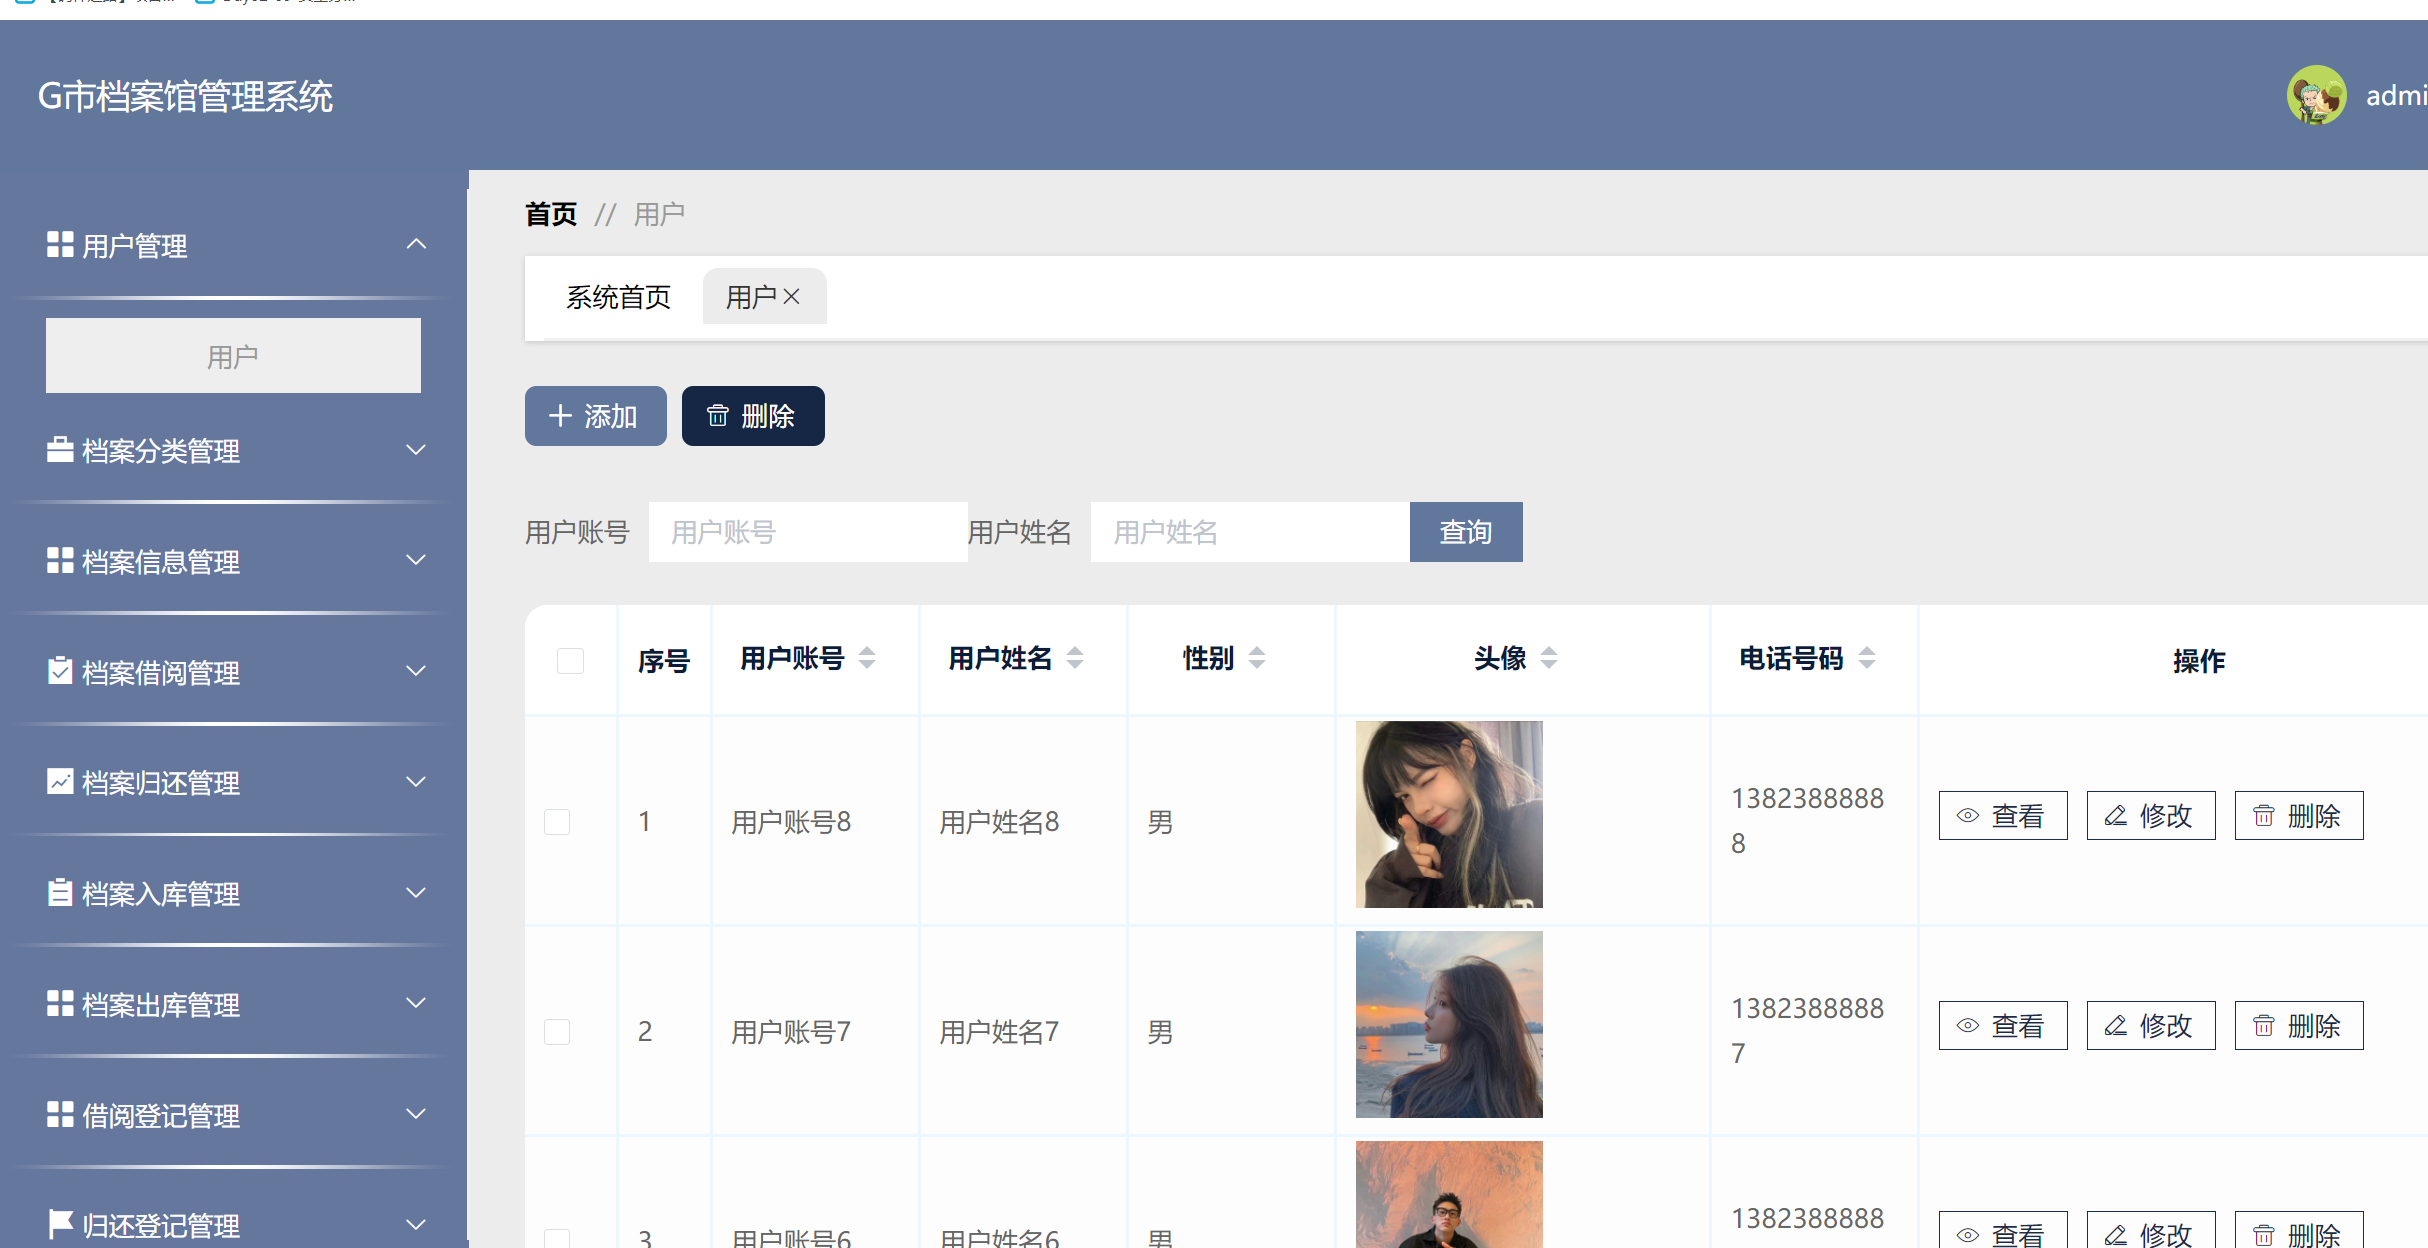Click the 用户姓名 search input field
This screenshot has width=2428, height=1248.
[x=1249, y=532]
